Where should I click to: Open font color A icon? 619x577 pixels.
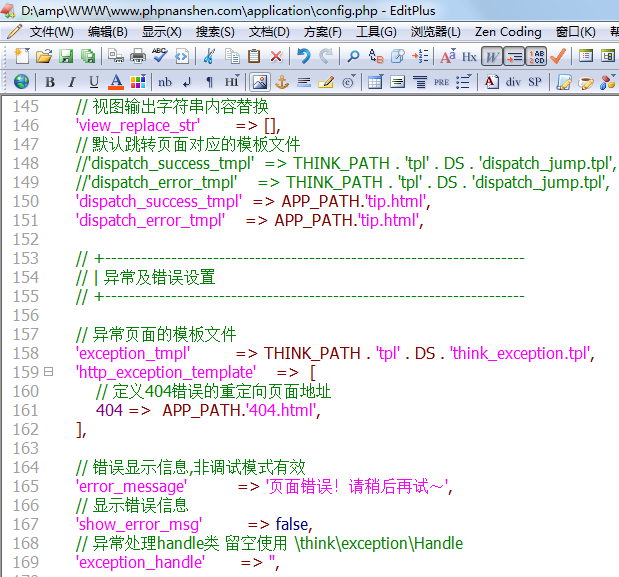click(x=116, y=82)
